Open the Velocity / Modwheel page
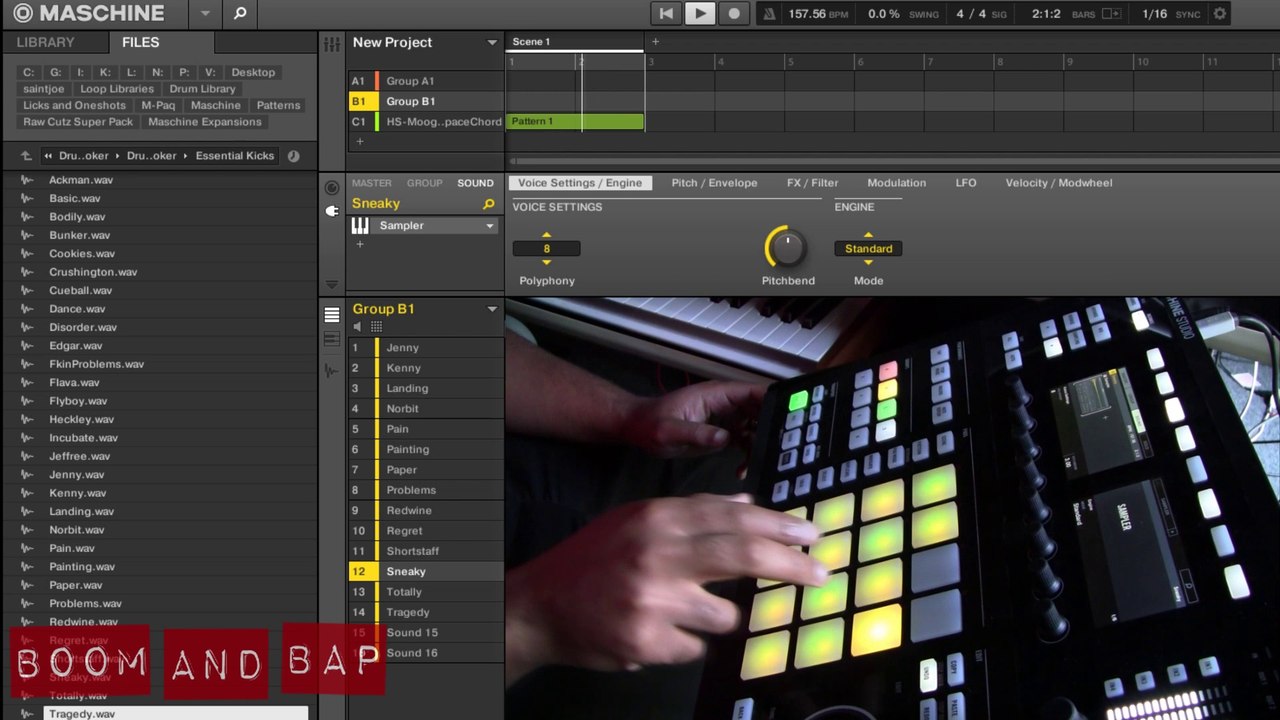The image size is (1280, 720). click(1058, 183)
